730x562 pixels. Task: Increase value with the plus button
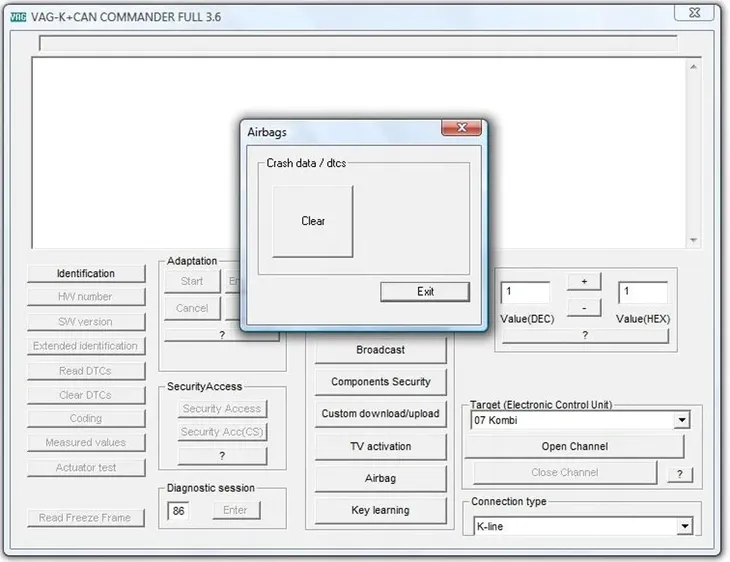coord(584,282)
